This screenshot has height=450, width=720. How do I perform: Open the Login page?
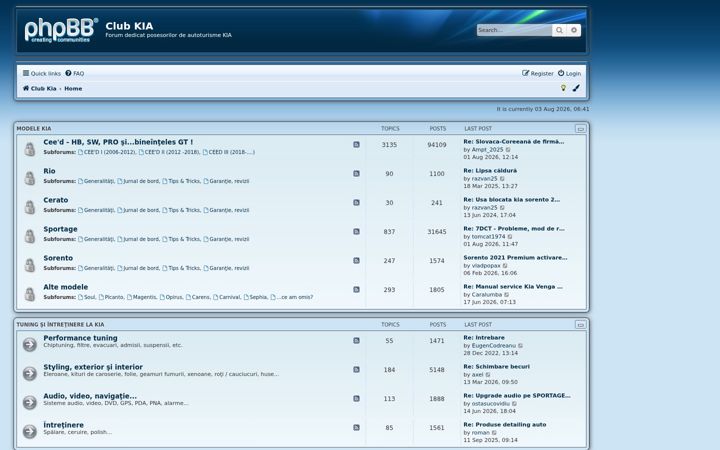click(569, 73)
